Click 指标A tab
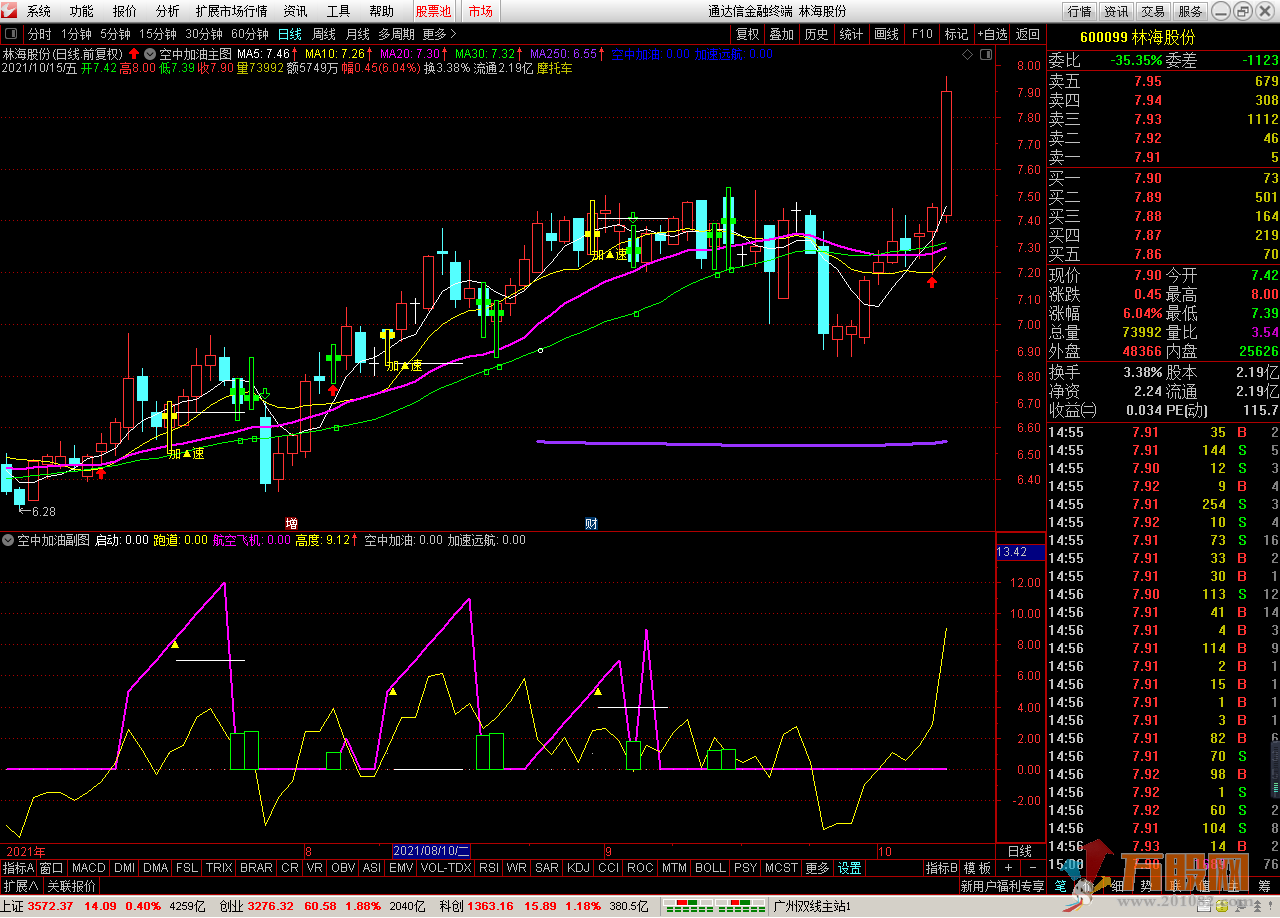 (x=19, y=868)
